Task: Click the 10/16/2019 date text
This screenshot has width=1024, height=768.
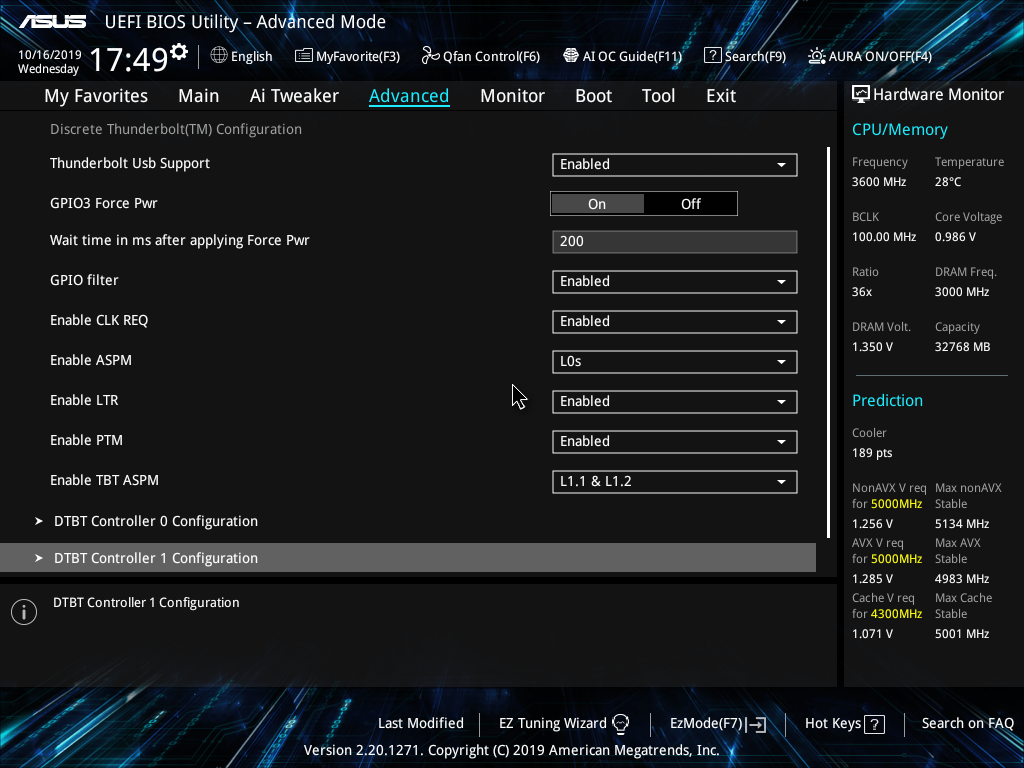Action: pos(50,55)
